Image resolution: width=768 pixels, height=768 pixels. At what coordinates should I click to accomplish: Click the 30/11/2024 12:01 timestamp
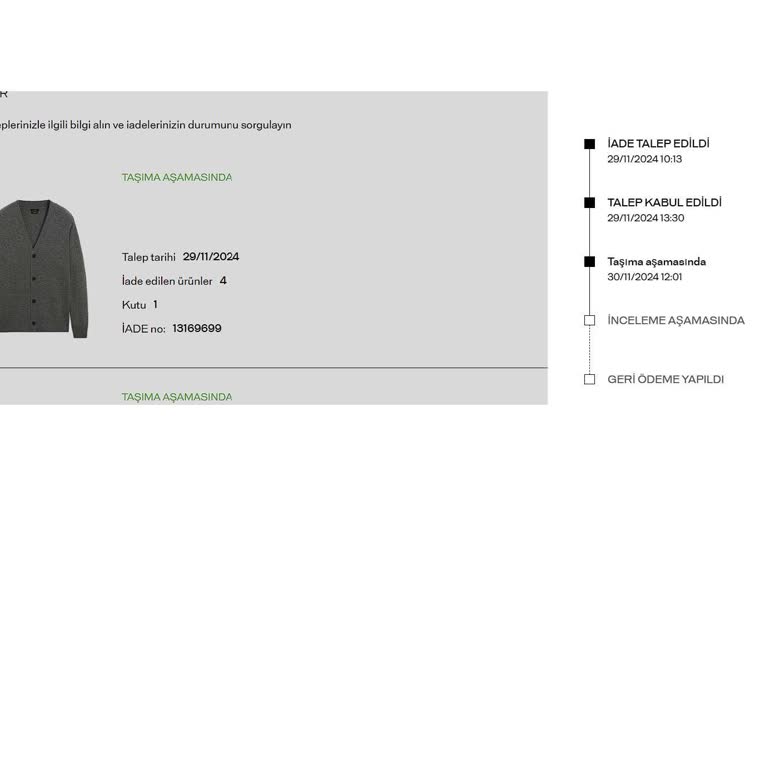(x=645, y=277)
